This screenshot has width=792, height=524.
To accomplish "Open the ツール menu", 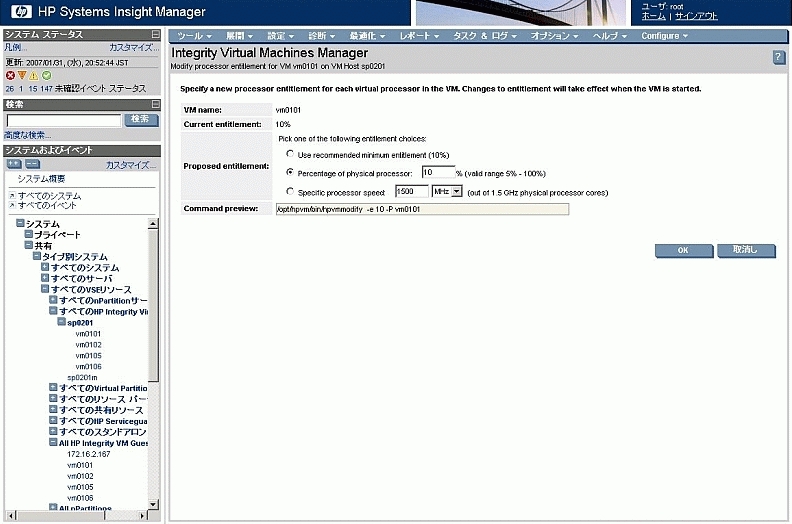I will click(x=194, y=36).
